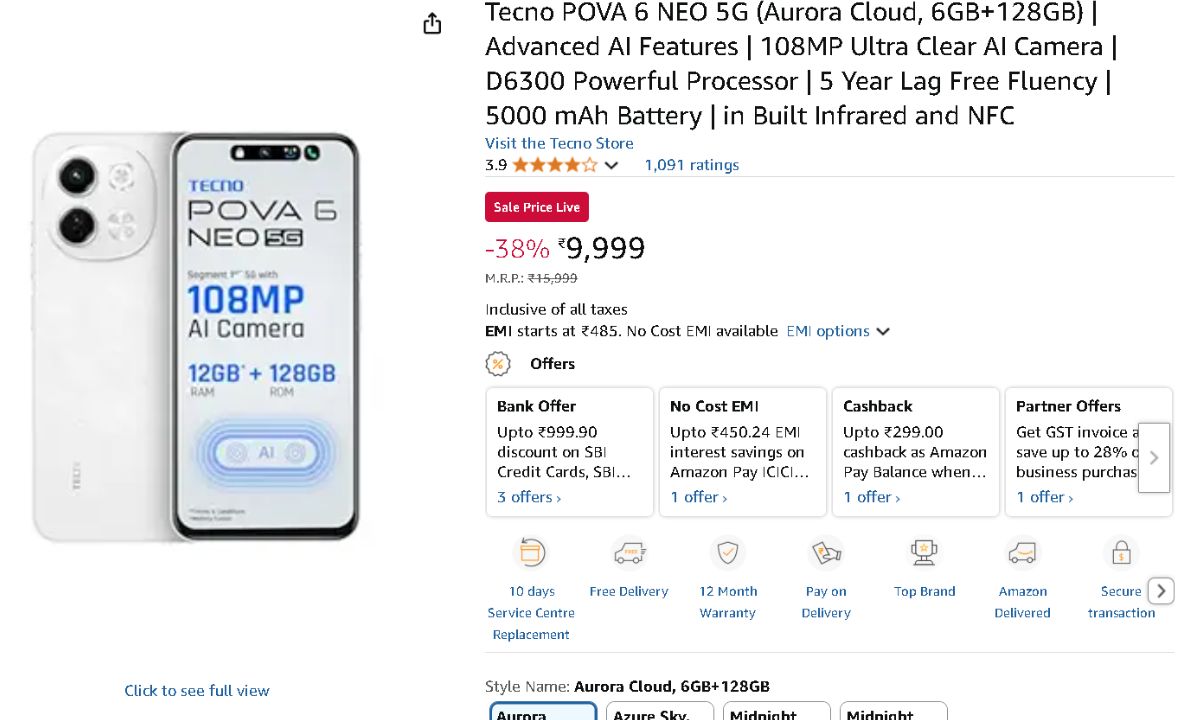
Task: Click the 10 days Service Centre Replacement icon
Action: 530,553
